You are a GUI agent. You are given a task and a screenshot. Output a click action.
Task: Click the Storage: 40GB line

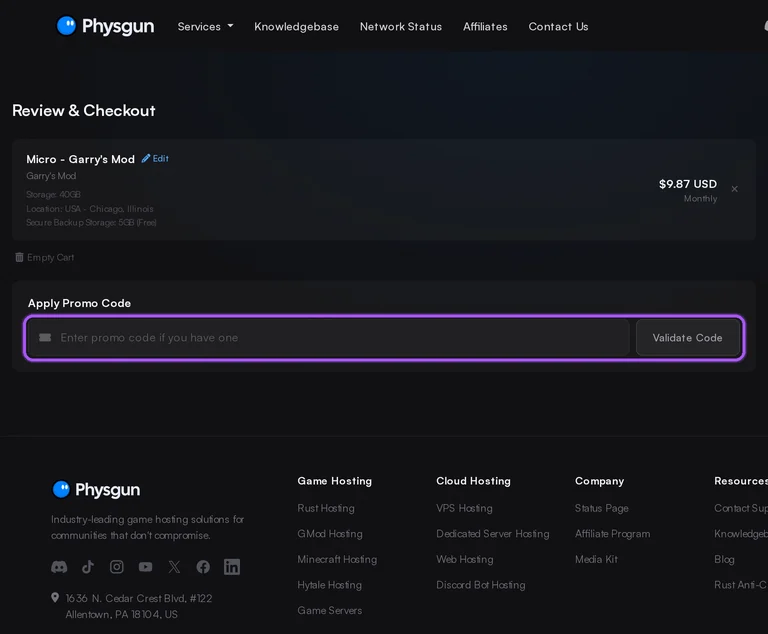coord(53,195)
